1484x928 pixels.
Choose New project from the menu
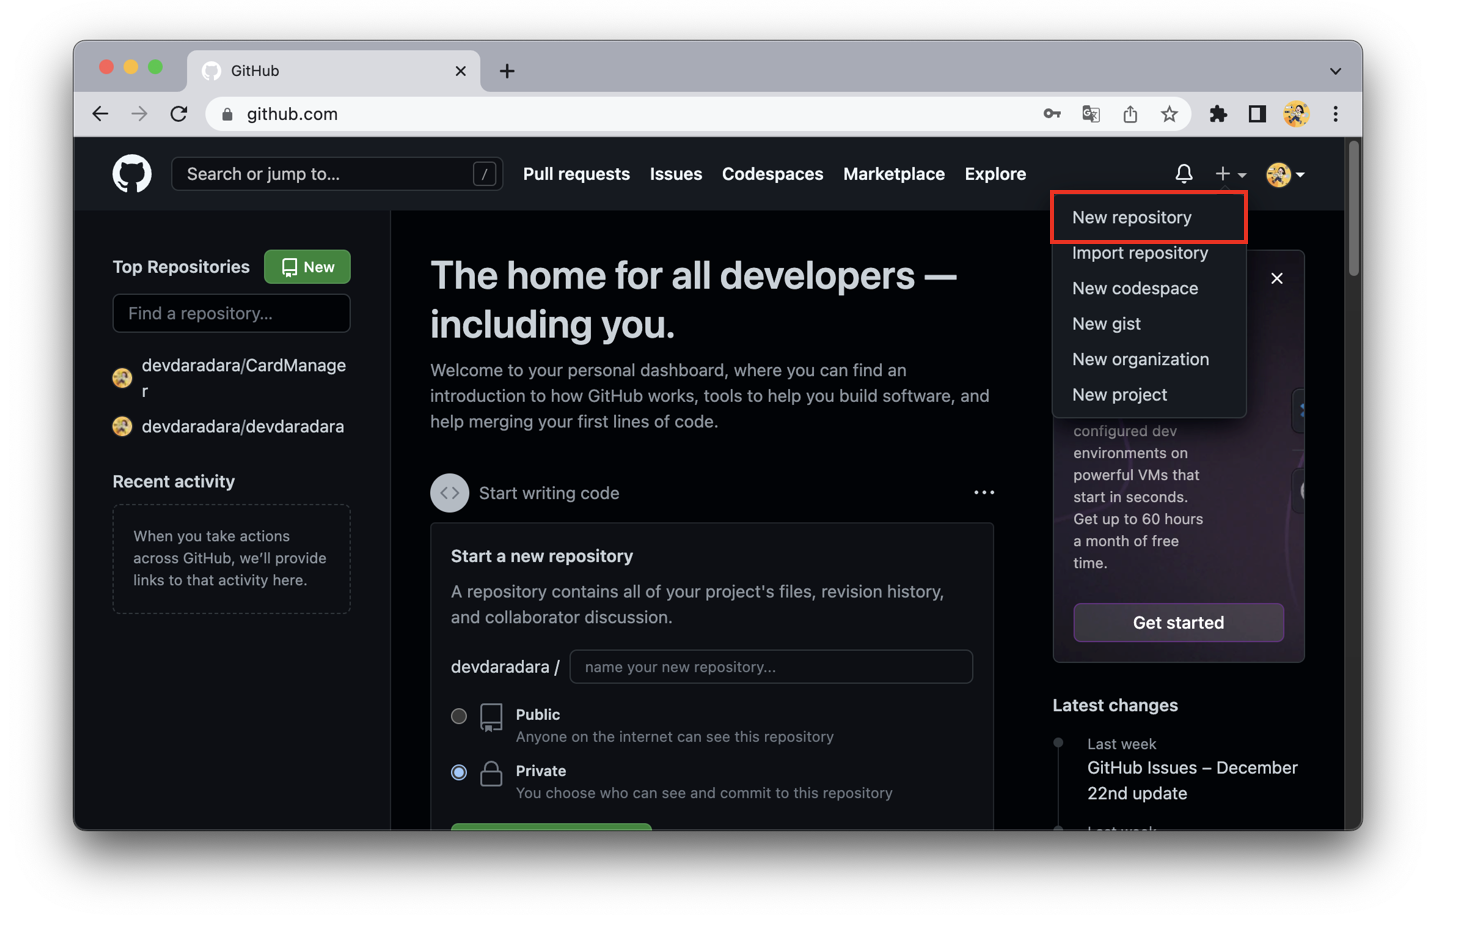point(1149,395)
